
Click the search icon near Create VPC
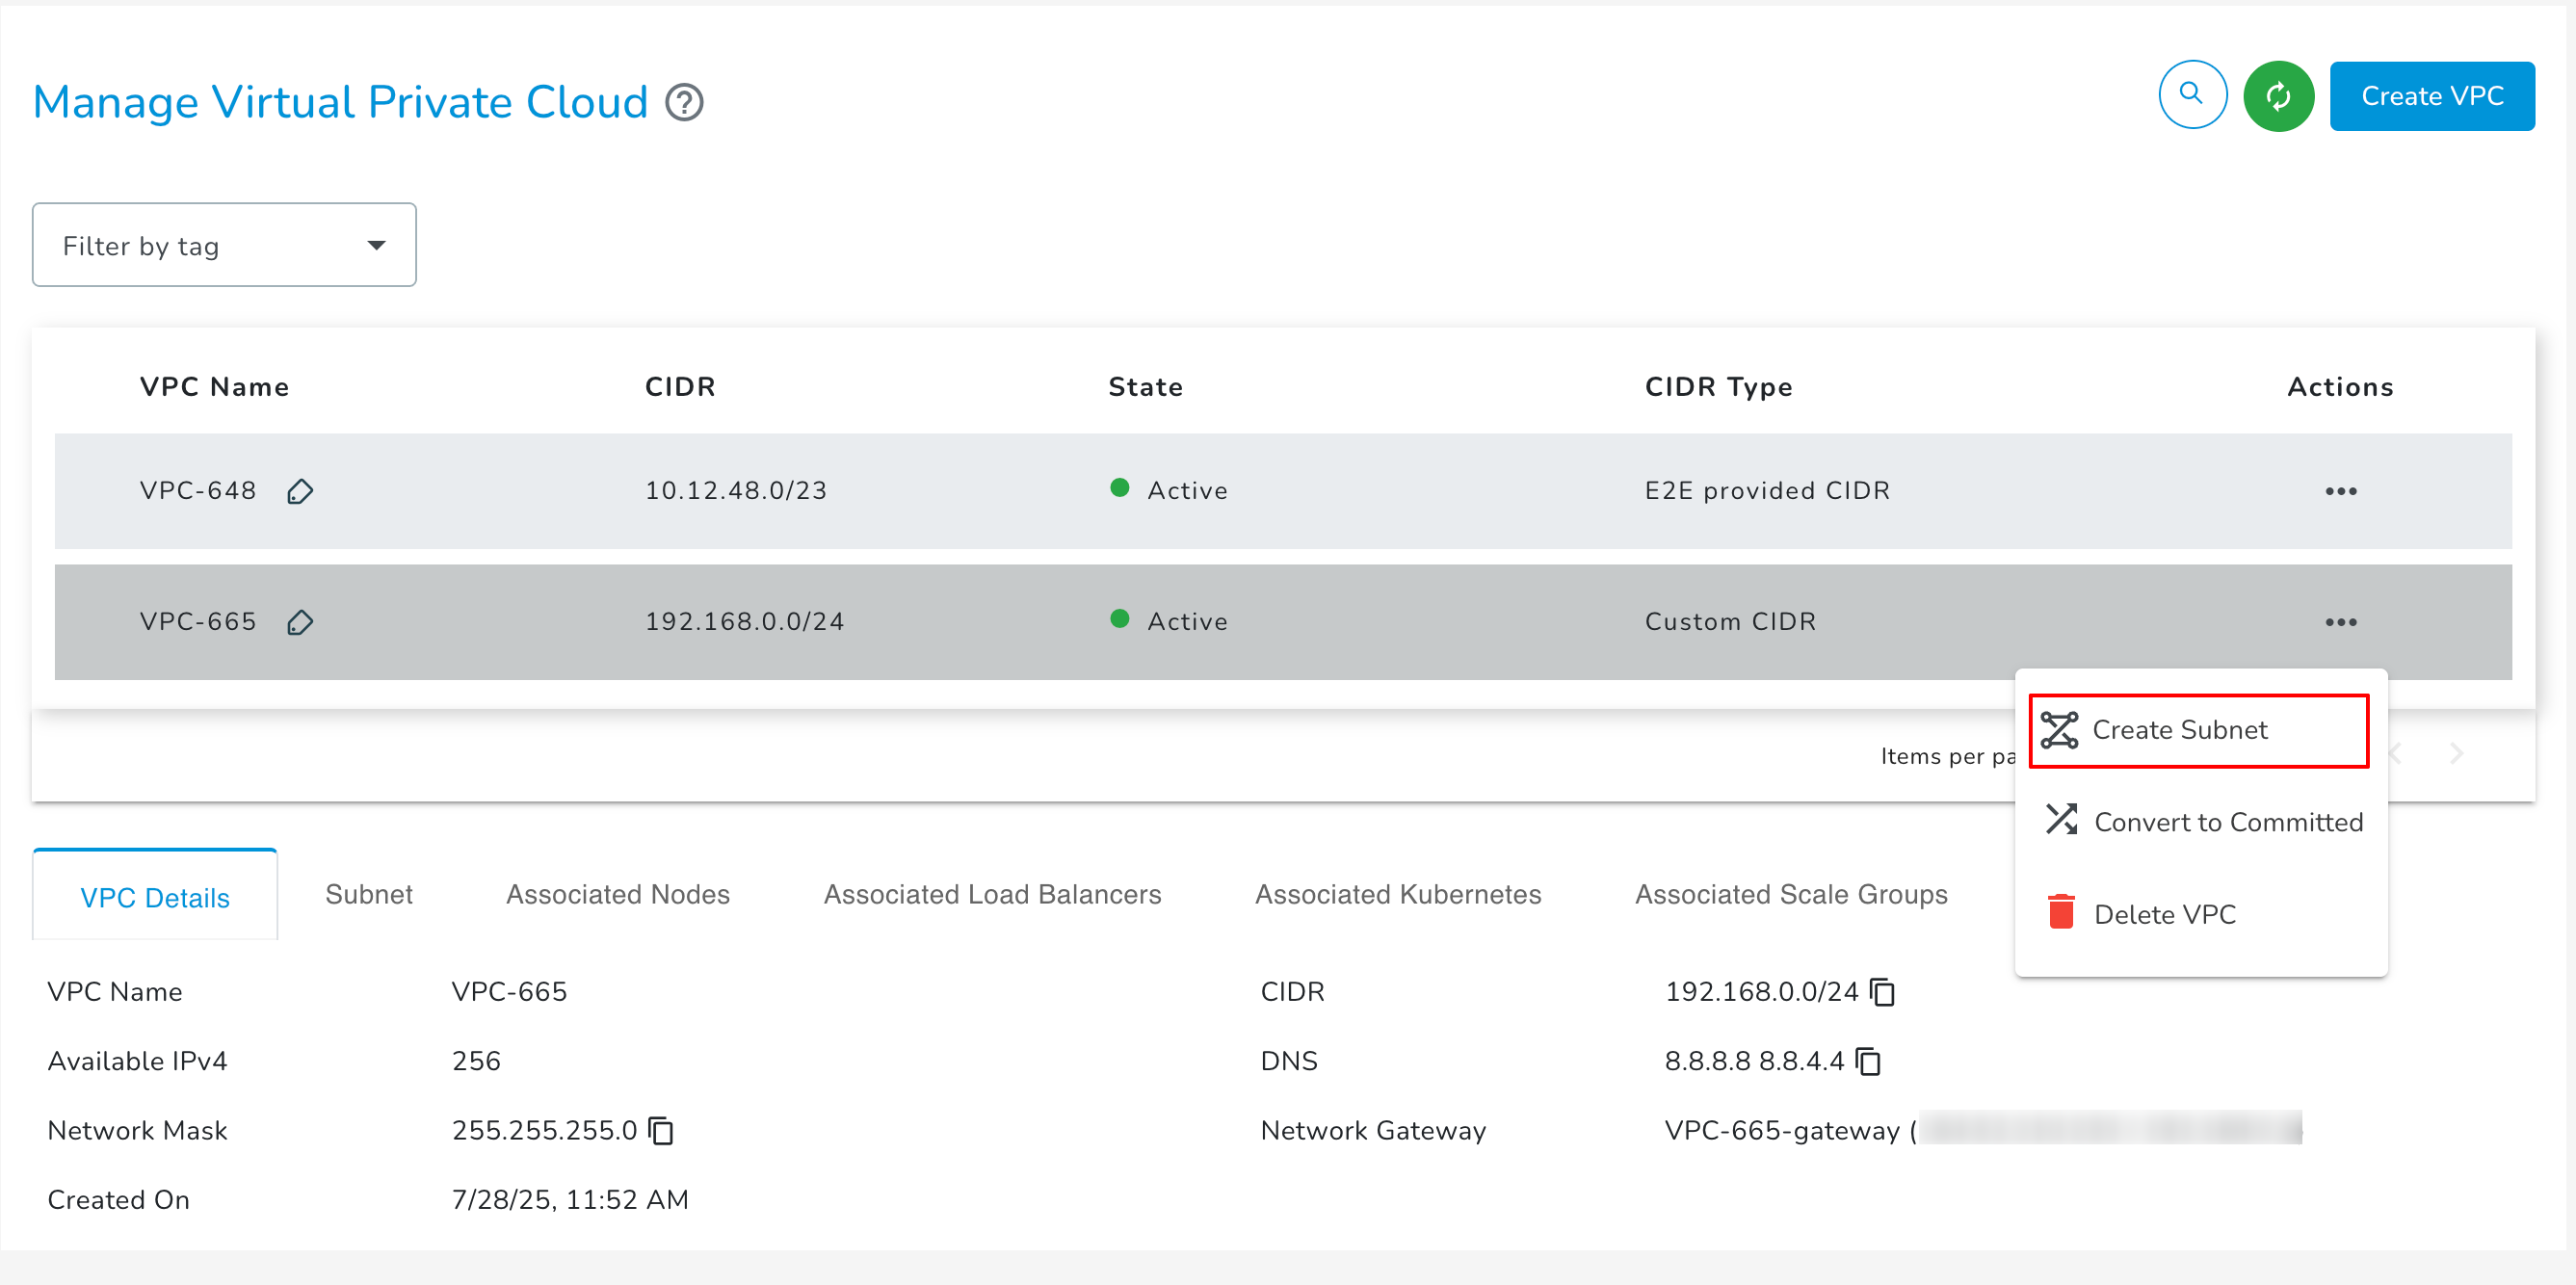[x=2192, y=94]
